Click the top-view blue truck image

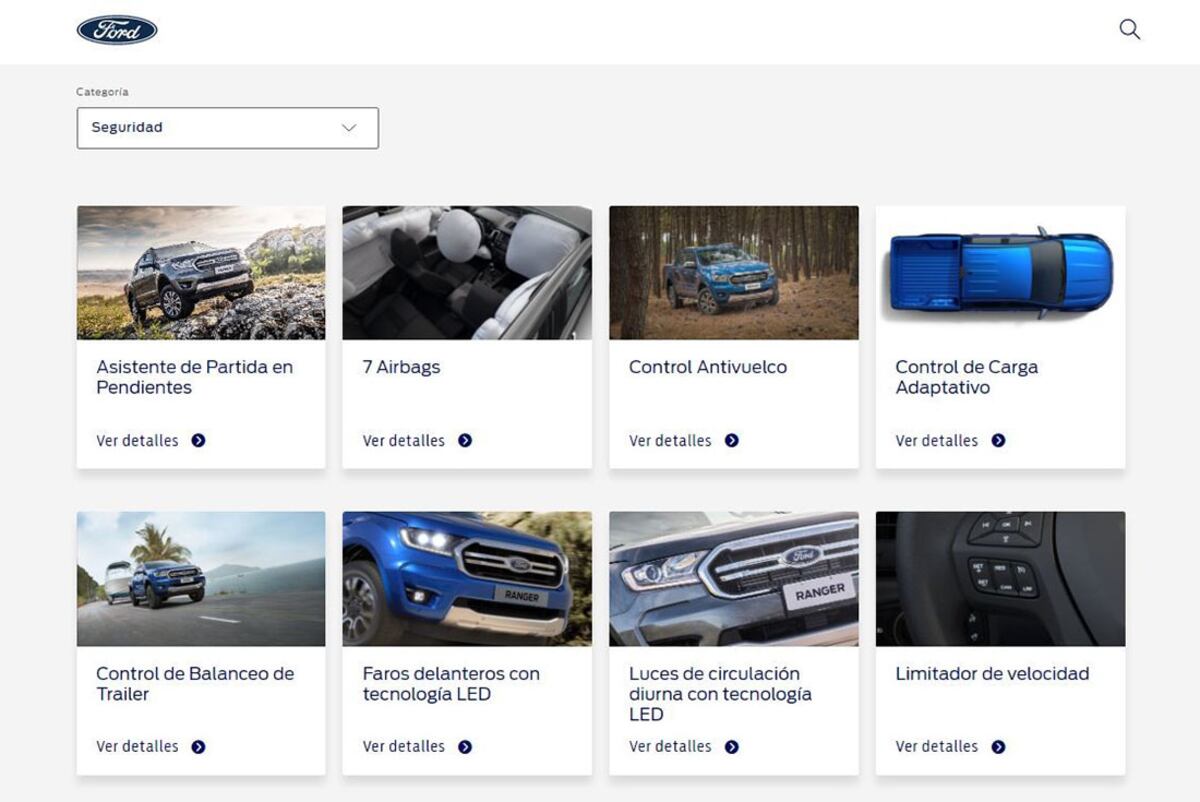pyautogui.click(x=1000, y=273)
